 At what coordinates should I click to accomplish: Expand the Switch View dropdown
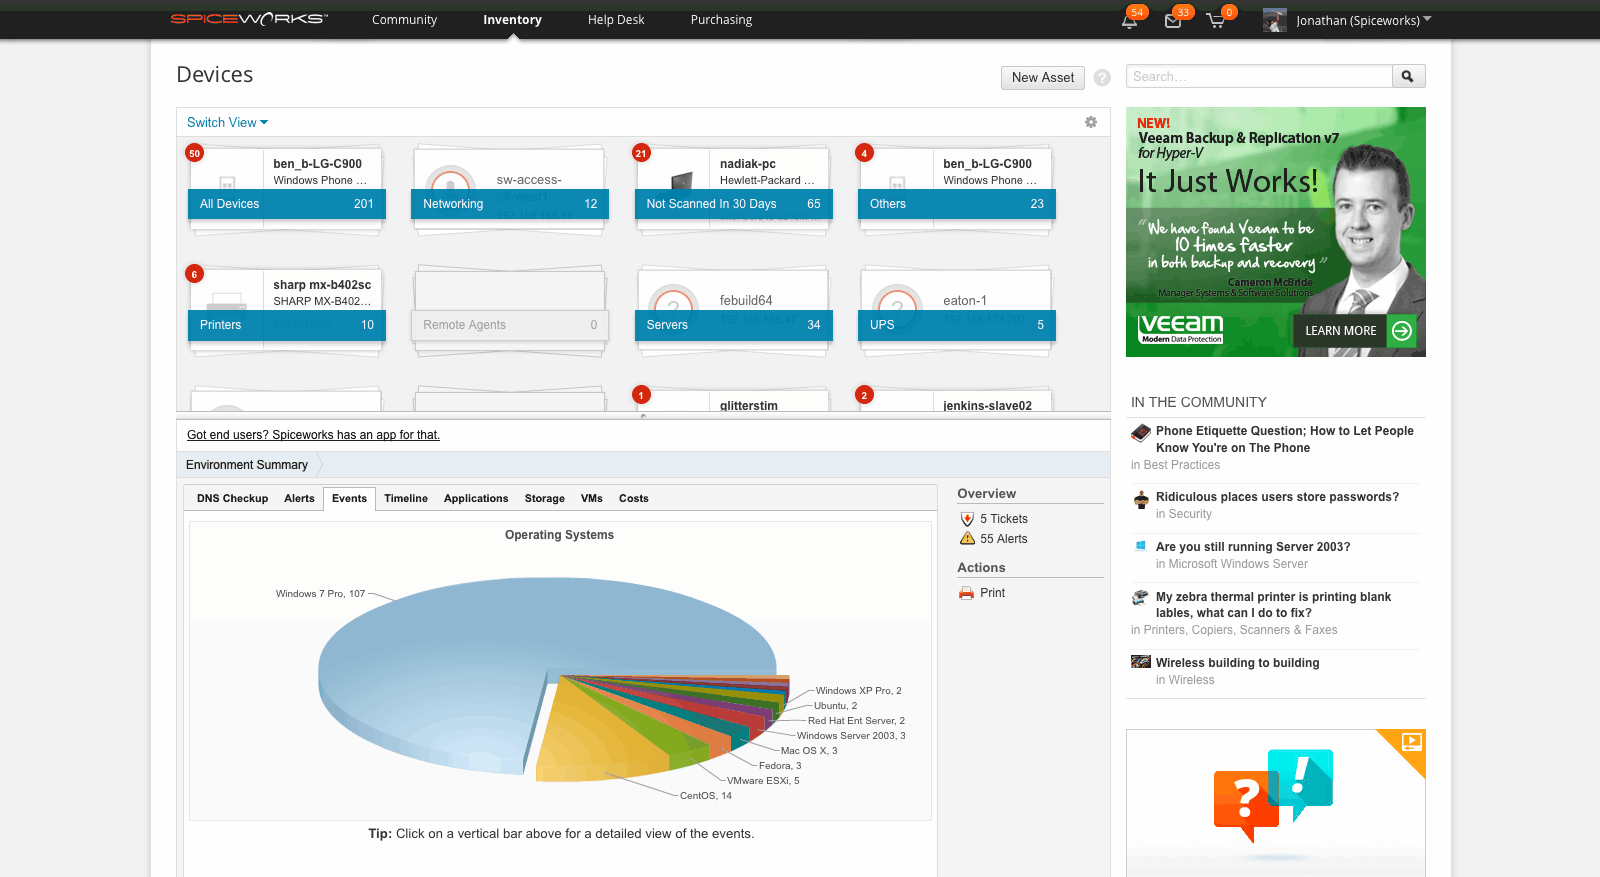227,122
